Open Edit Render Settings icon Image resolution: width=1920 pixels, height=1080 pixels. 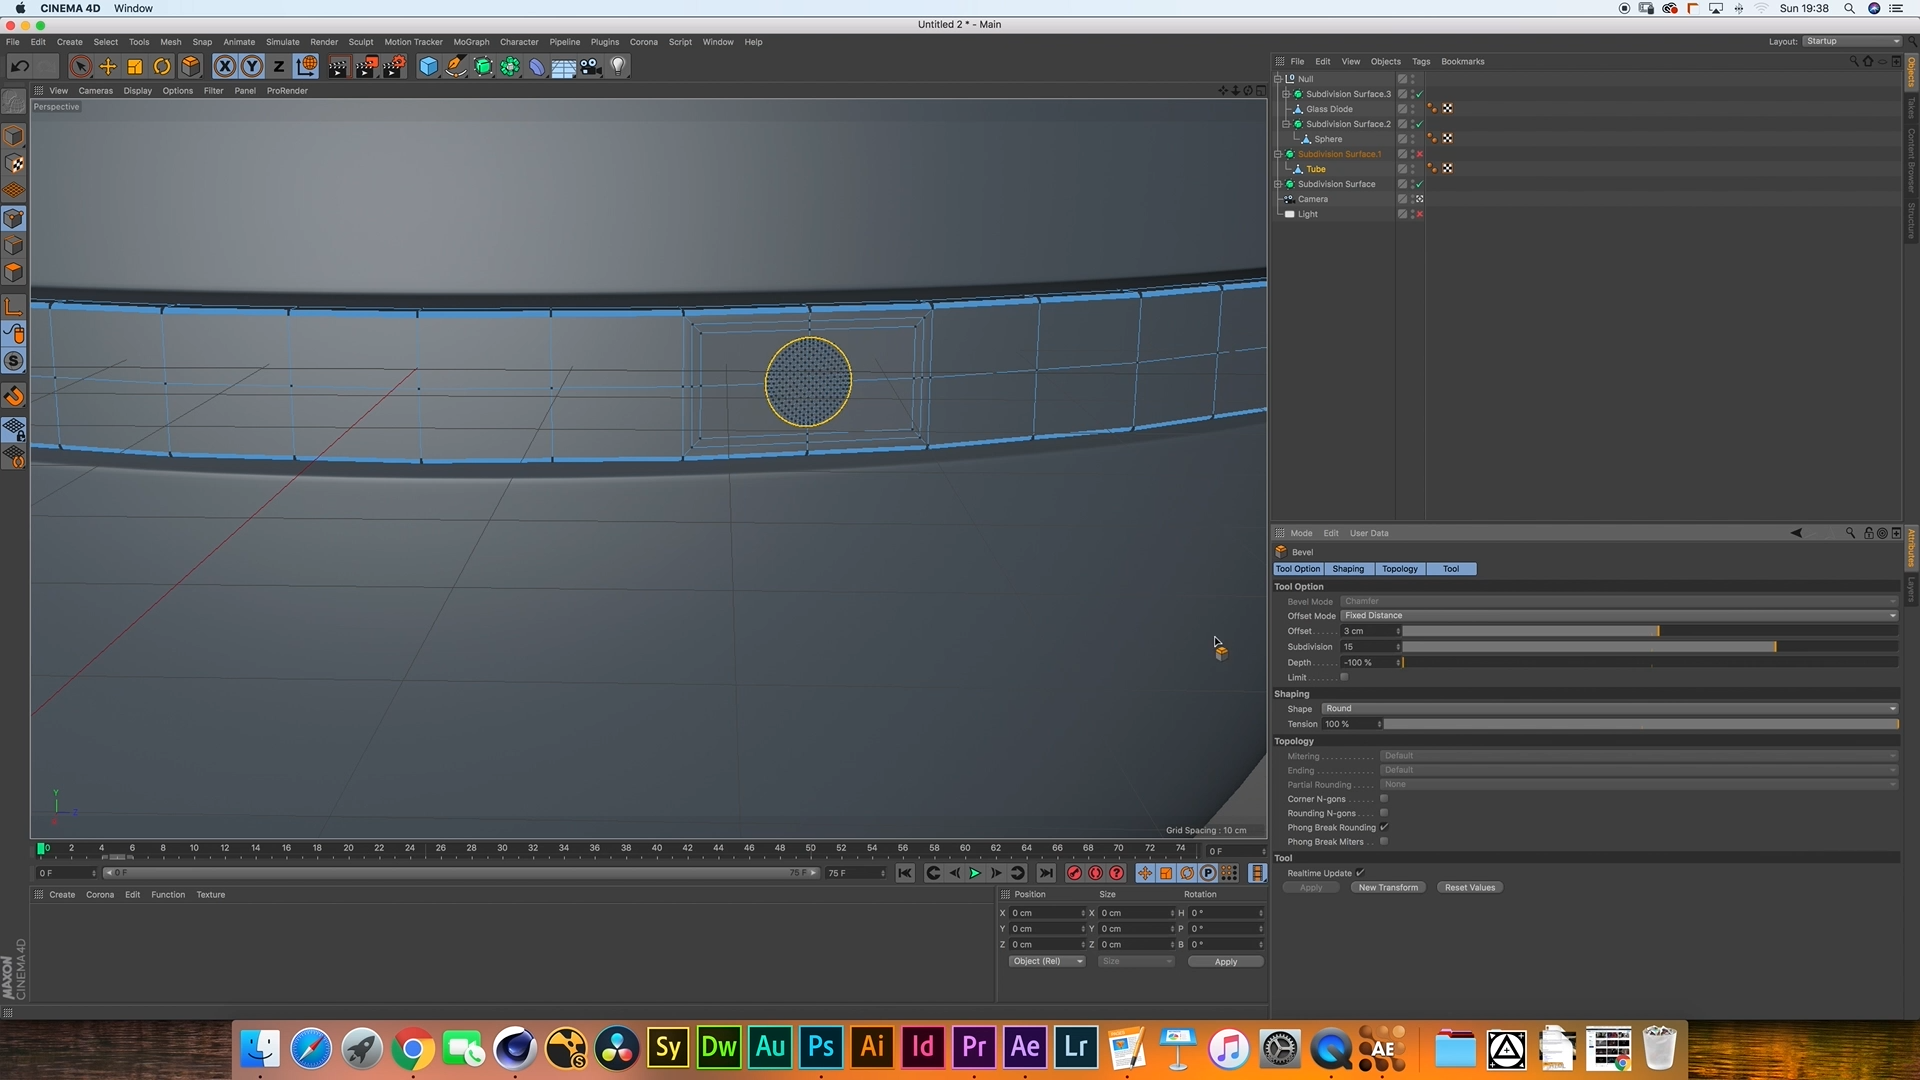394,67
